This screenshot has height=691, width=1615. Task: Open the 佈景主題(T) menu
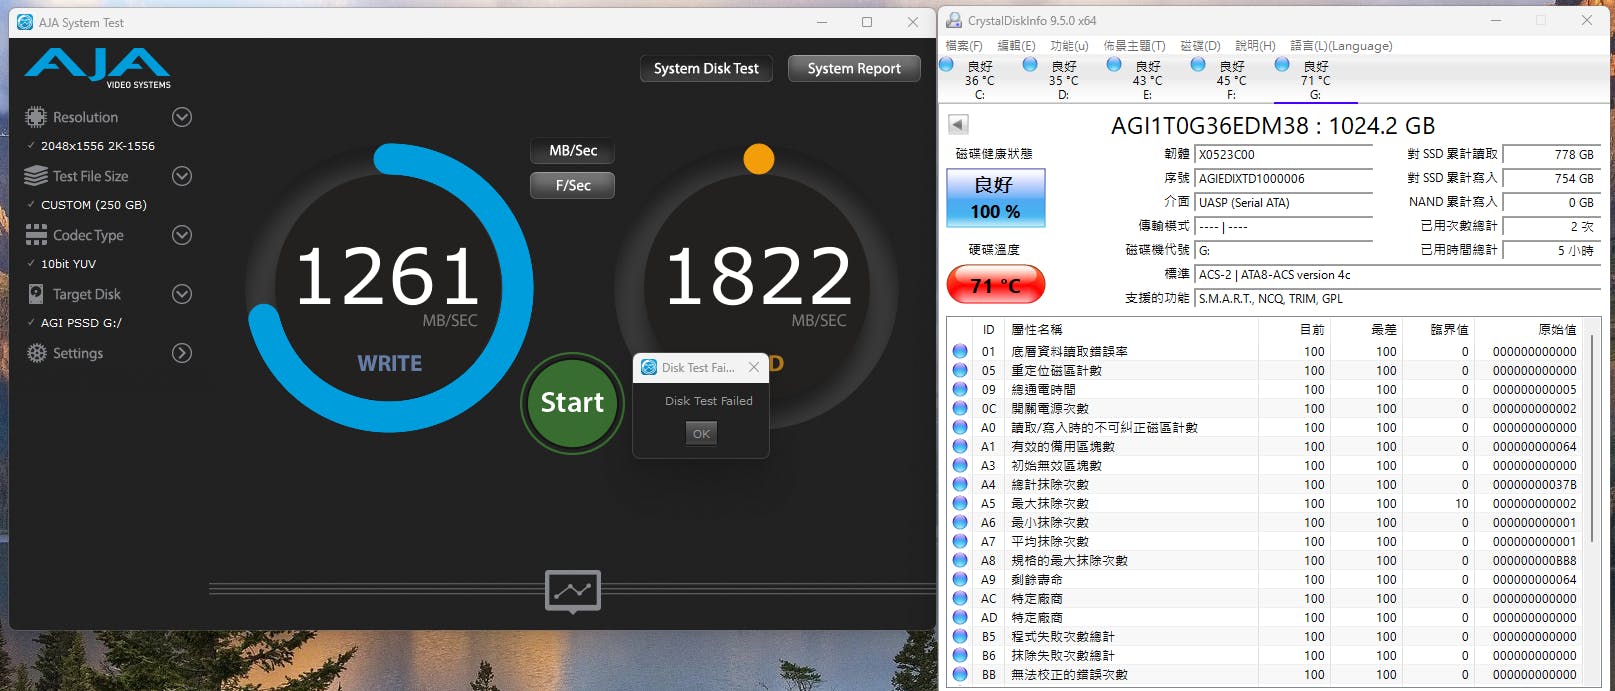[1134, 45]
